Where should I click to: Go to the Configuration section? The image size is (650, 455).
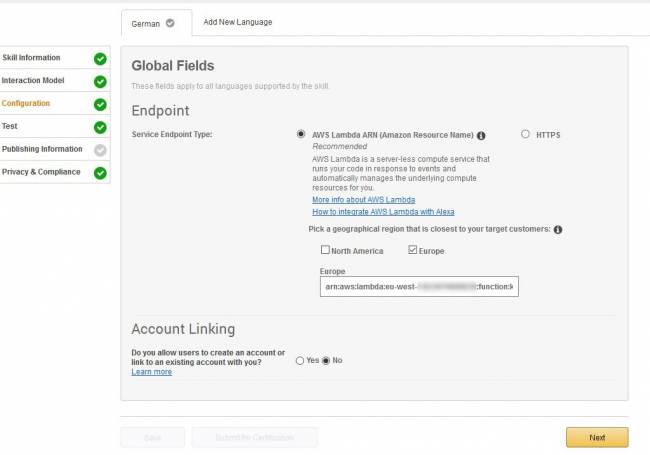click(26, 103)
